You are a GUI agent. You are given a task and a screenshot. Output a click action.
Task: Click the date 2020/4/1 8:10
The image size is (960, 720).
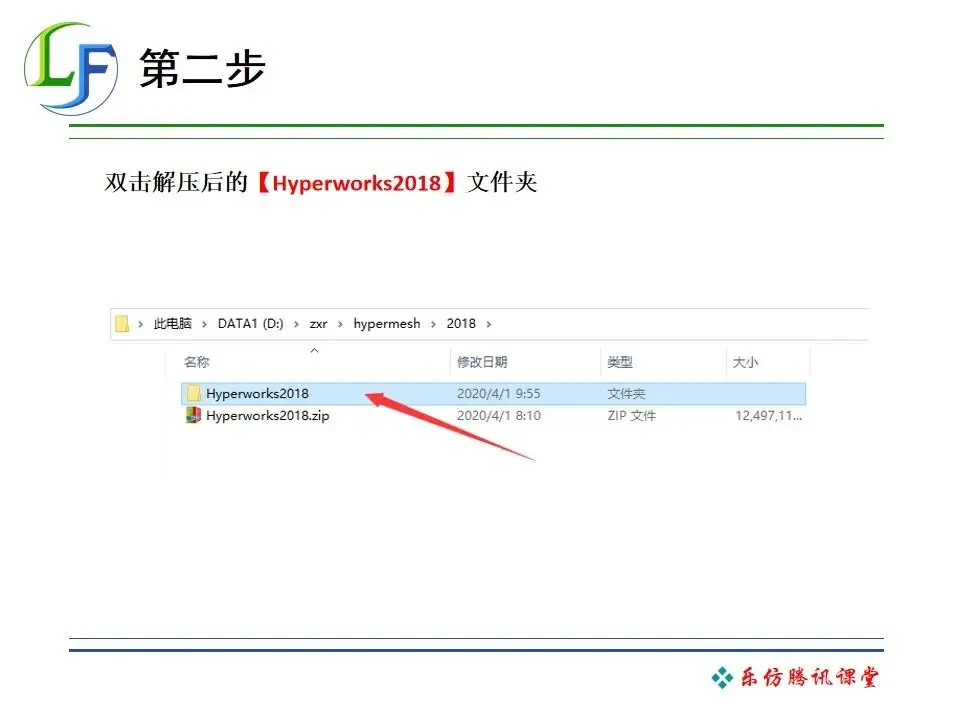coord(499,416)
